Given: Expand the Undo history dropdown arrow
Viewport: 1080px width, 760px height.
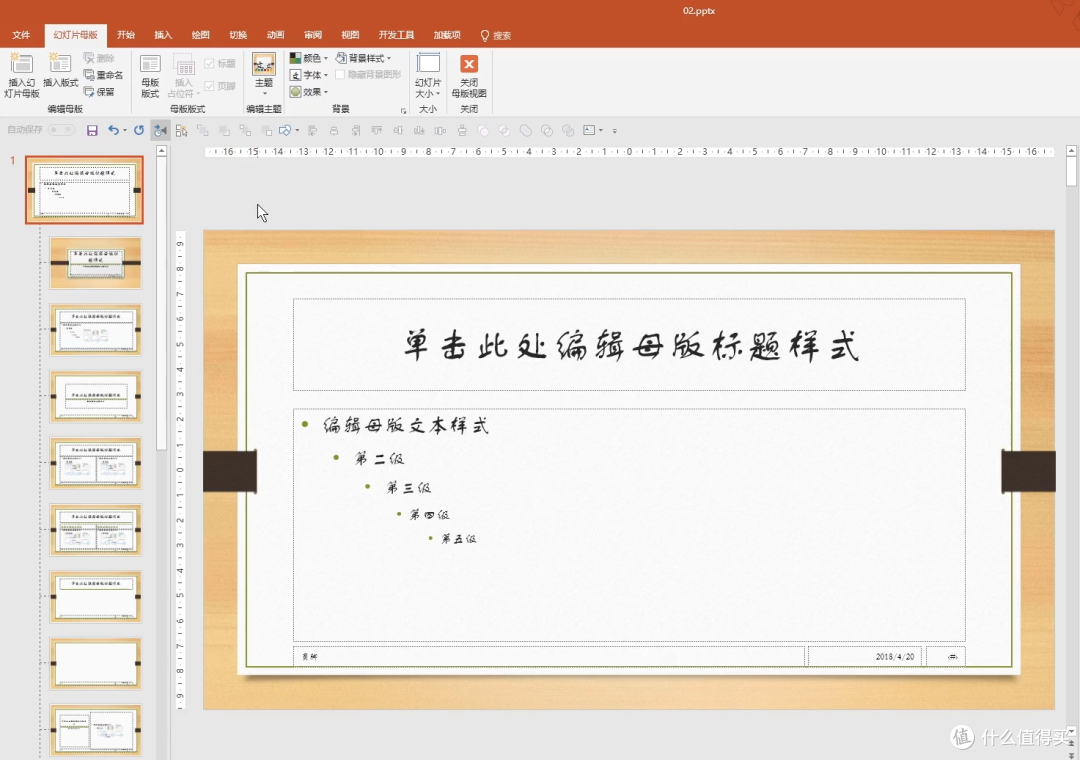Looking at the screenshot, I should 125,130.
